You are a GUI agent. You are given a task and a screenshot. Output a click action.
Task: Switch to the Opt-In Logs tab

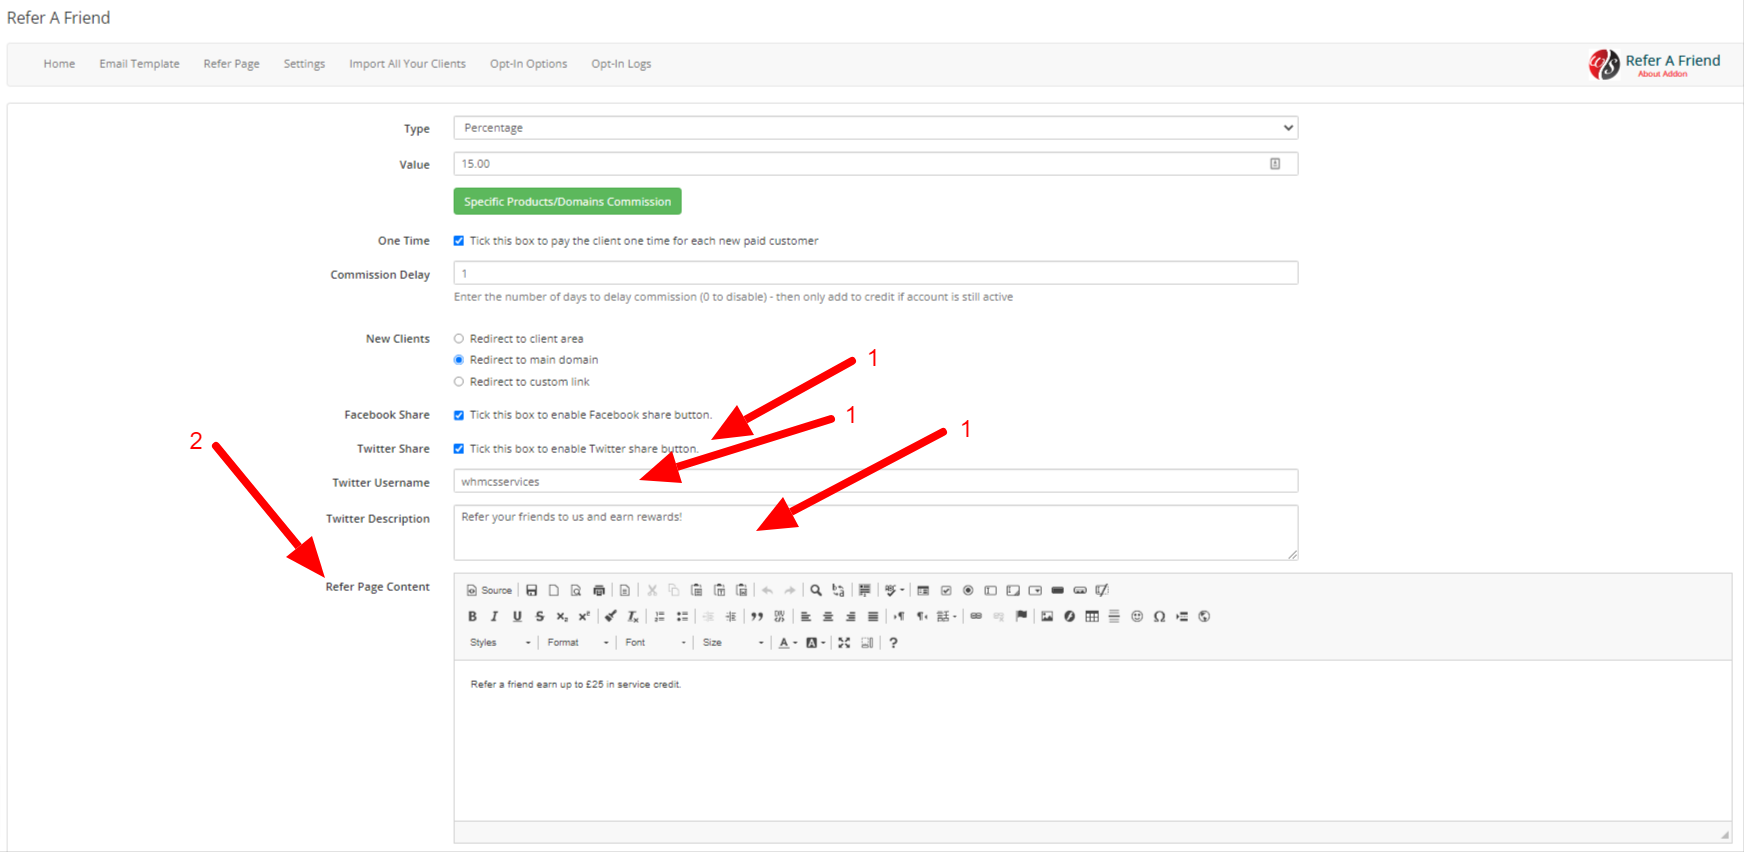tap(620, 64)
